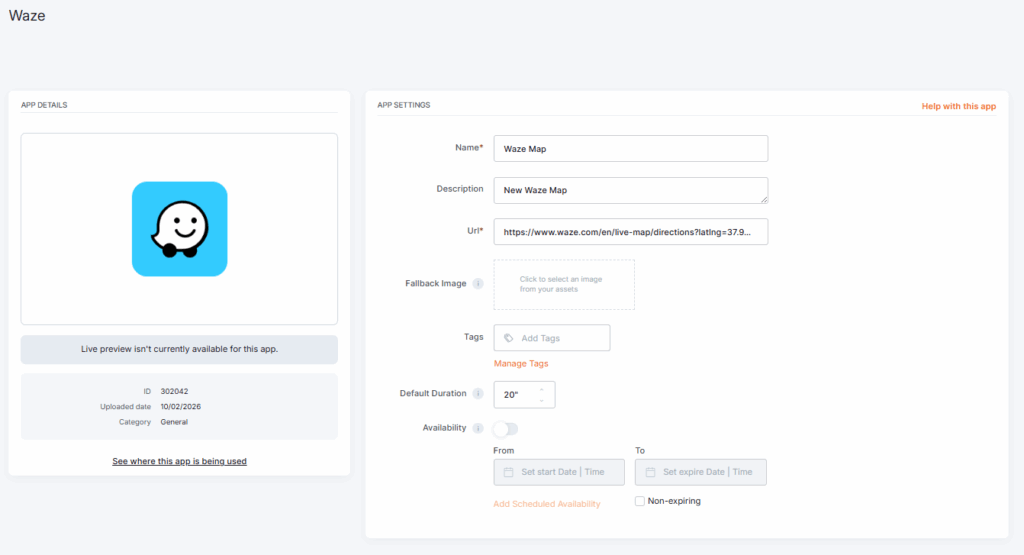Open the Set start Date picker

[567, 472]
